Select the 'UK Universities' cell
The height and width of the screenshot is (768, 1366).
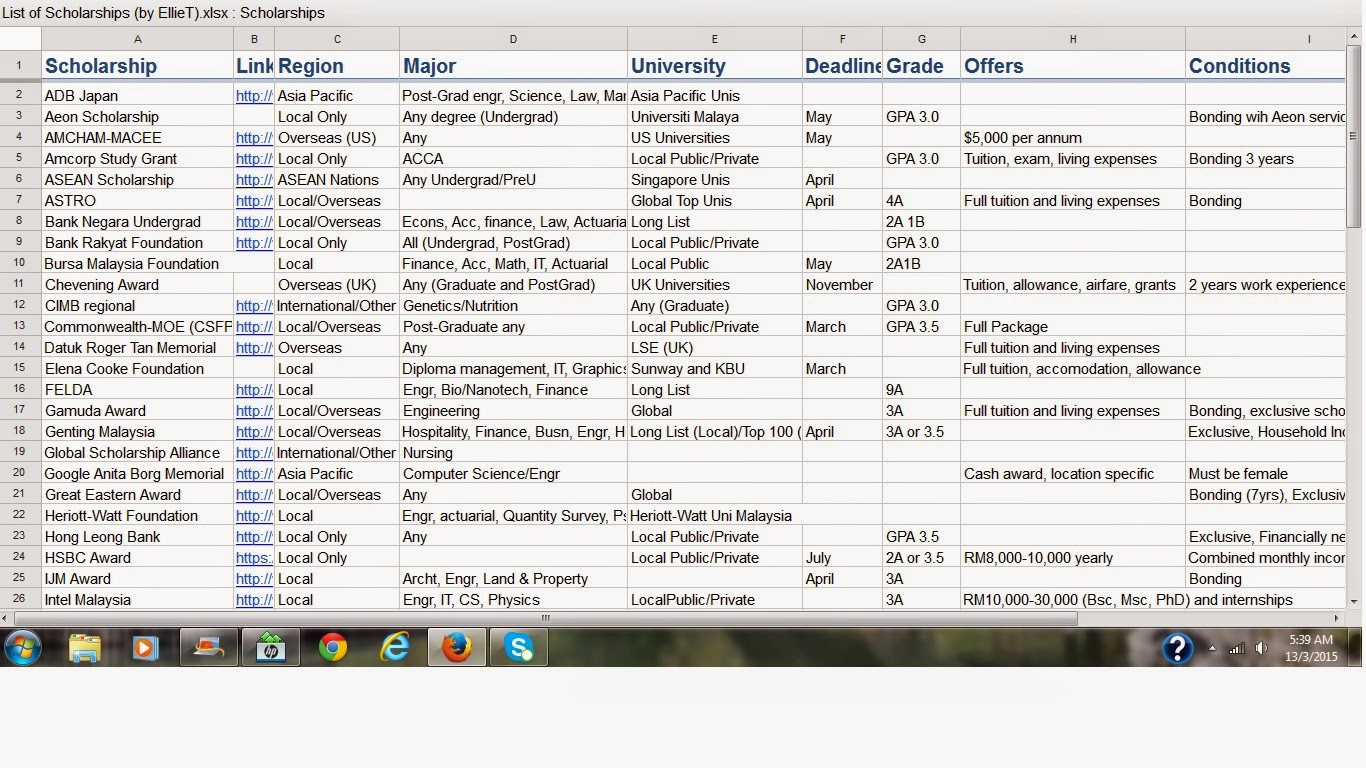click(x=715, y=285)
